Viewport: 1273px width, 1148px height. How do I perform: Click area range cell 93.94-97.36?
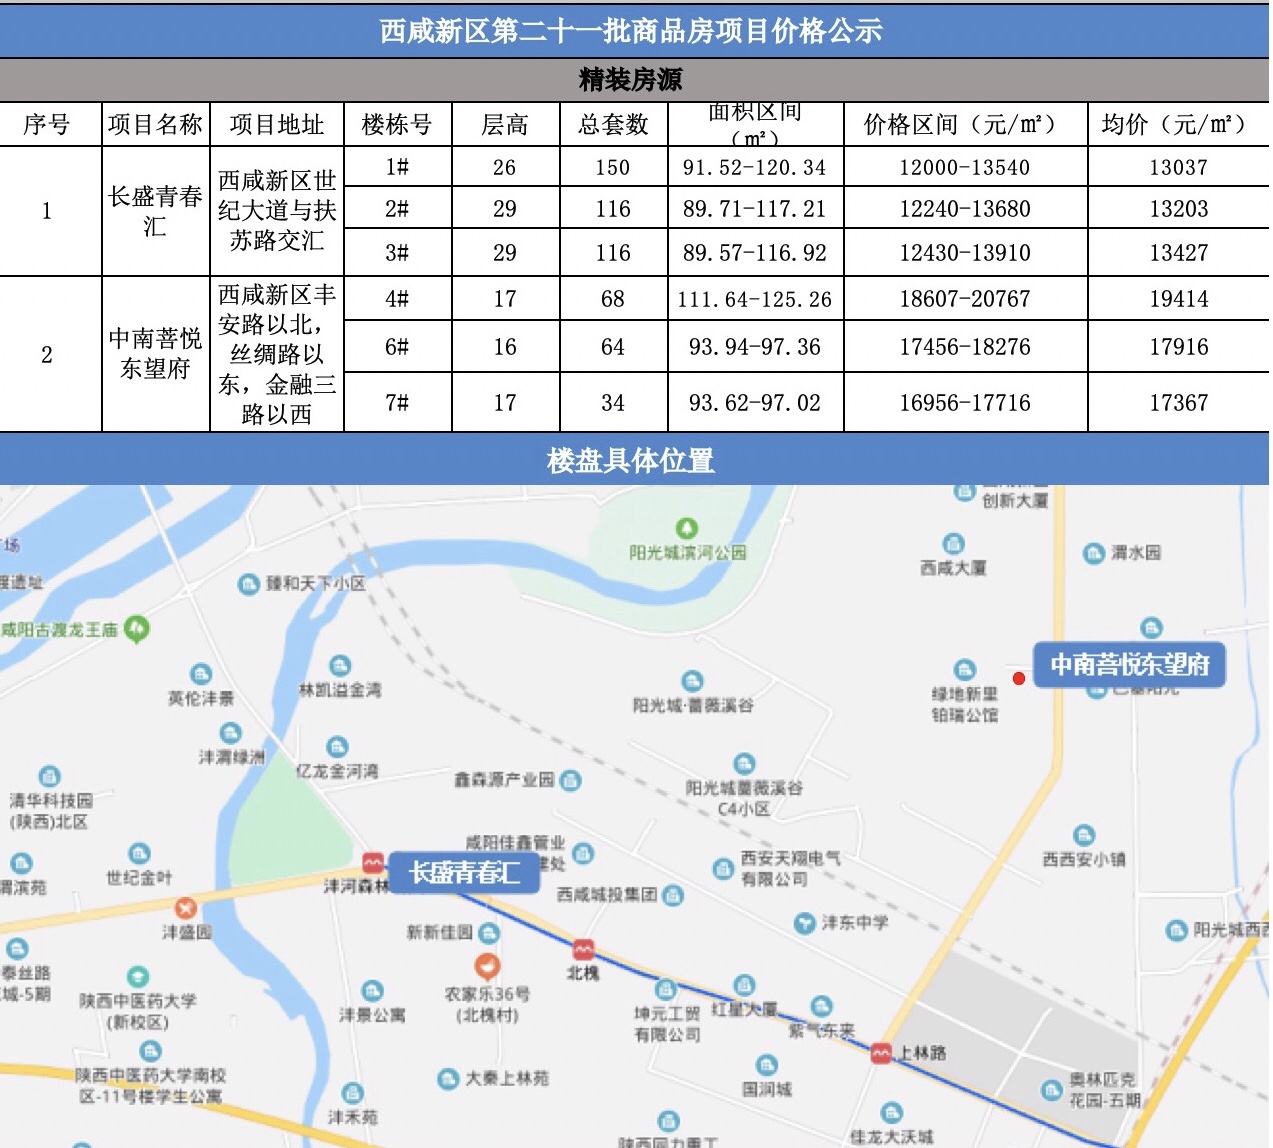point(755,347)
